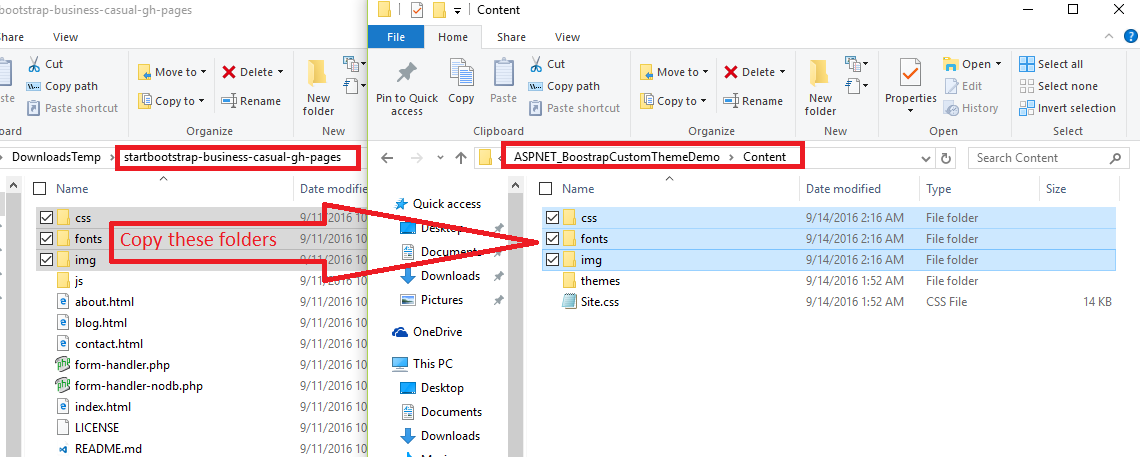Click Rename in left window ribbon

(252, 101)
